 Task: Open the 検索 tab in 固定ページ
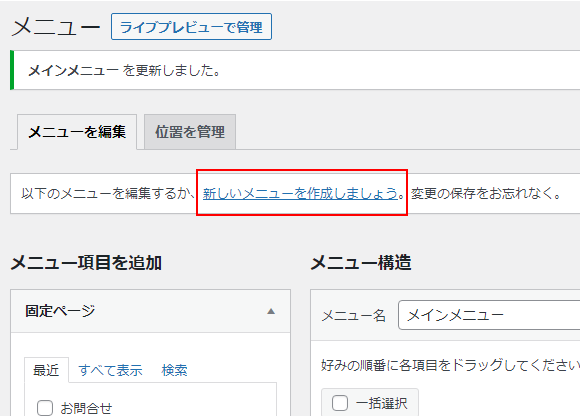point(174,370)
